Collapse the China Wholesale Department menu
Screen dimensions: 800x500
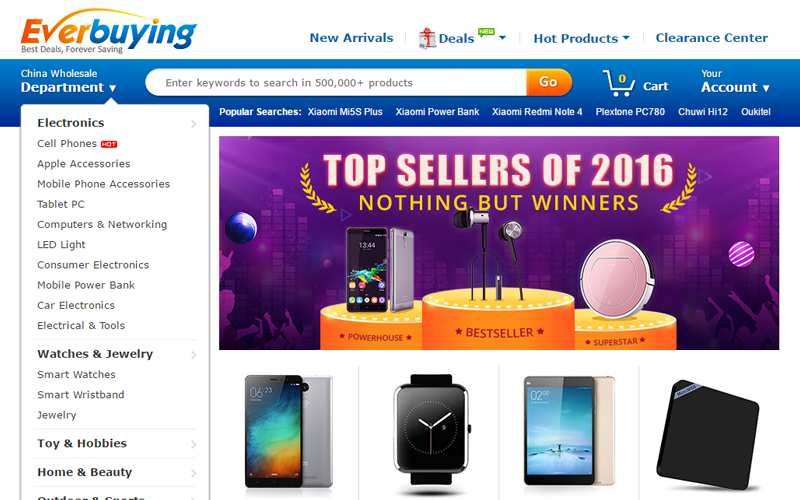click(x=68, y=81)
